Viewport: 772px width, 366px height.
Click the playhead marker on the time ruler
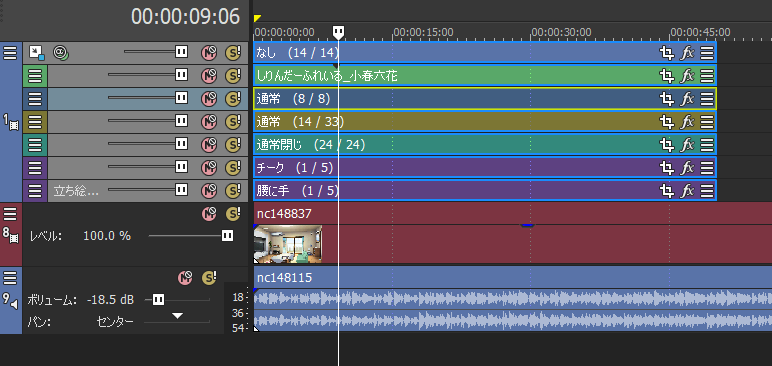338,33
